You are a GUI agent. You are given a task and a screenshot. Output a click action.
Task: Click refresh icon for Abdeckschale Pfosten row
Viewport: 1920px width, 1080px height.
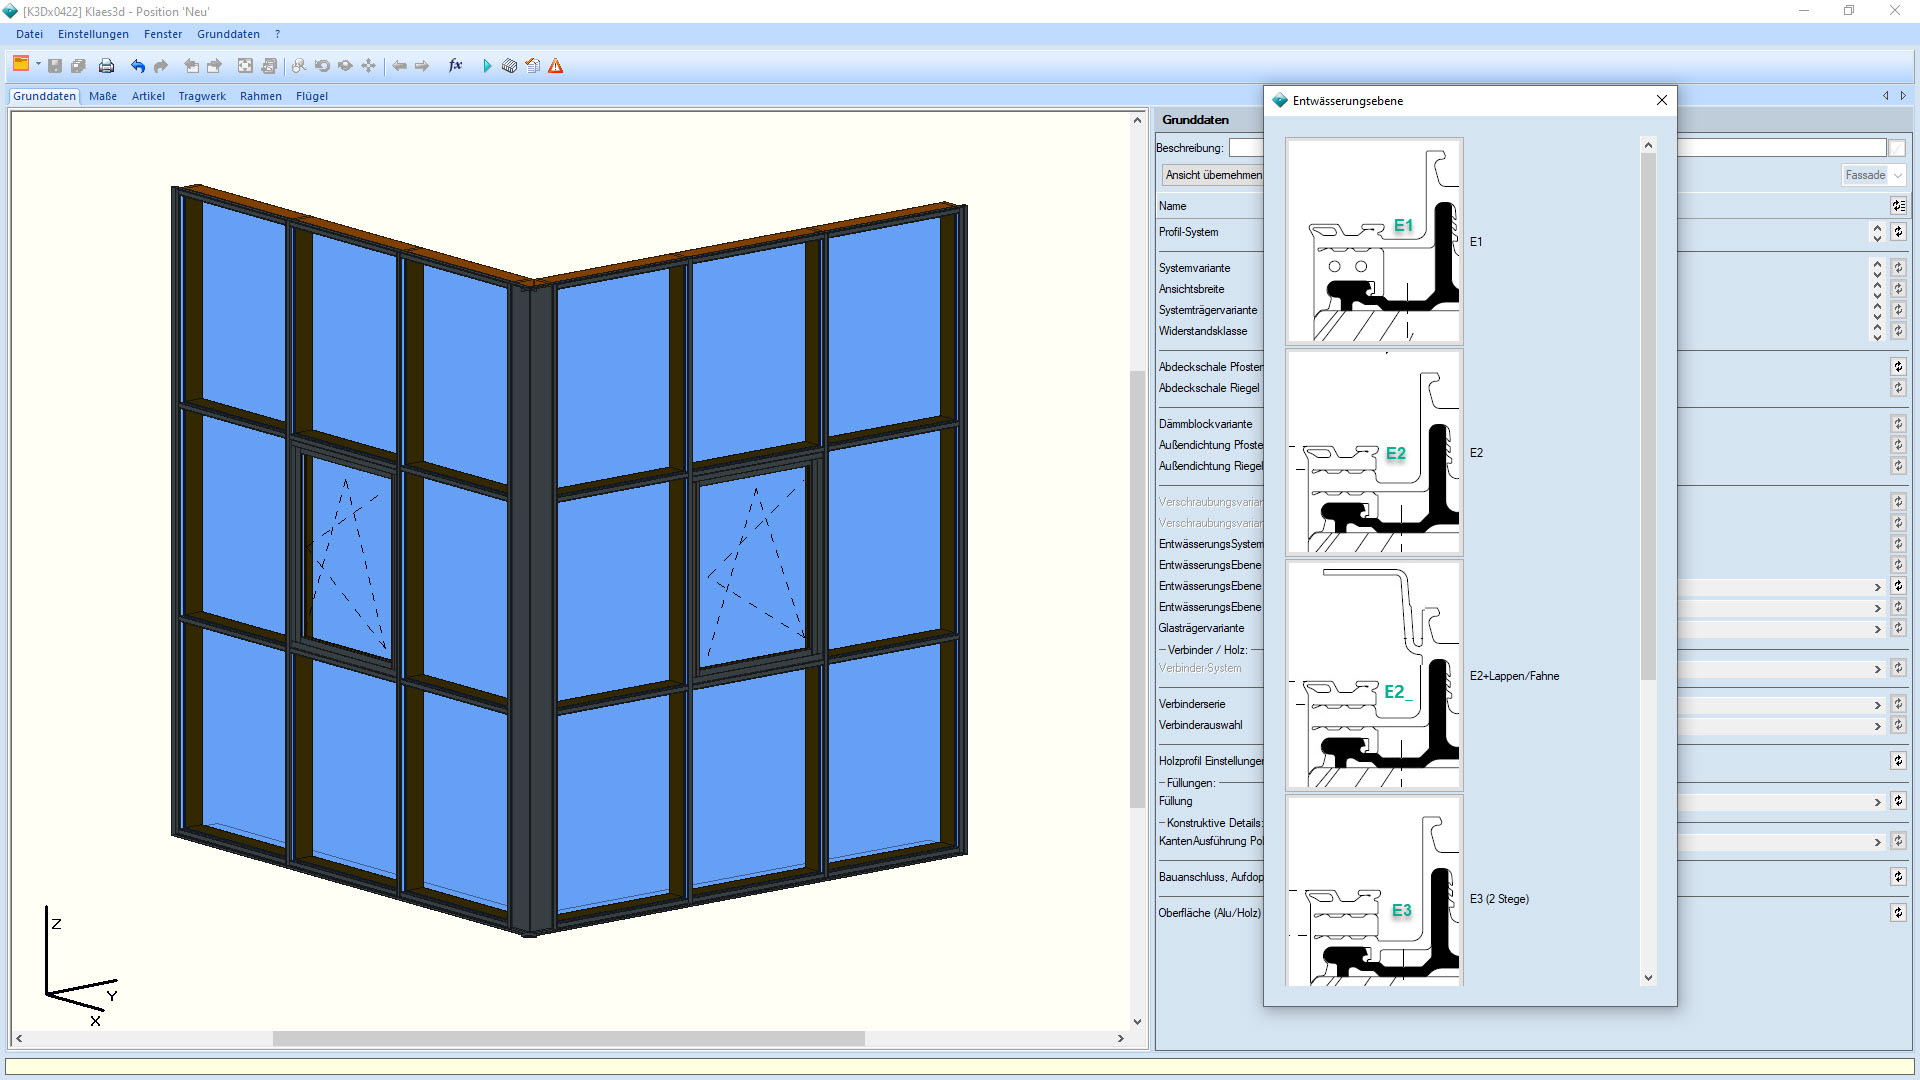1898,367
